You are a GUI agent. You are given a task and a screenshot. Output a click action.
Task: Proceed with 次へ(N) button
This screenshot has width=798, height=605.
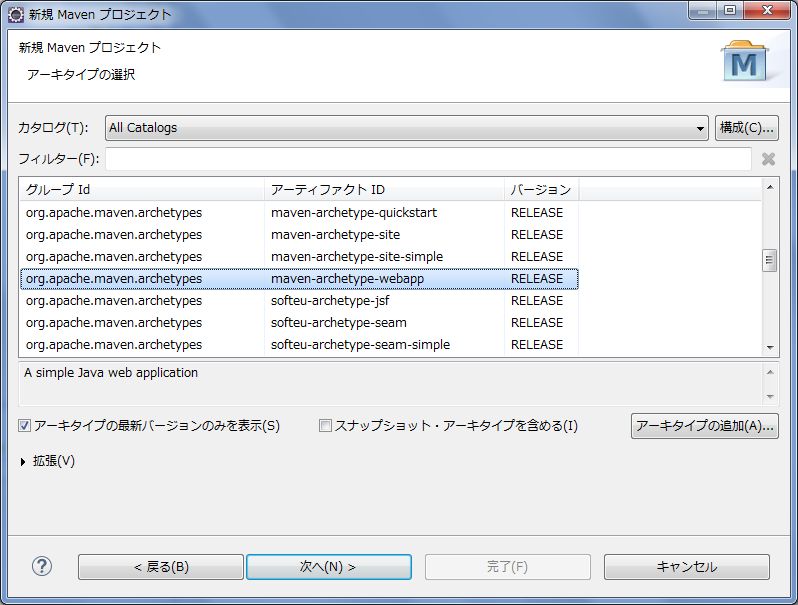(329, 567)
